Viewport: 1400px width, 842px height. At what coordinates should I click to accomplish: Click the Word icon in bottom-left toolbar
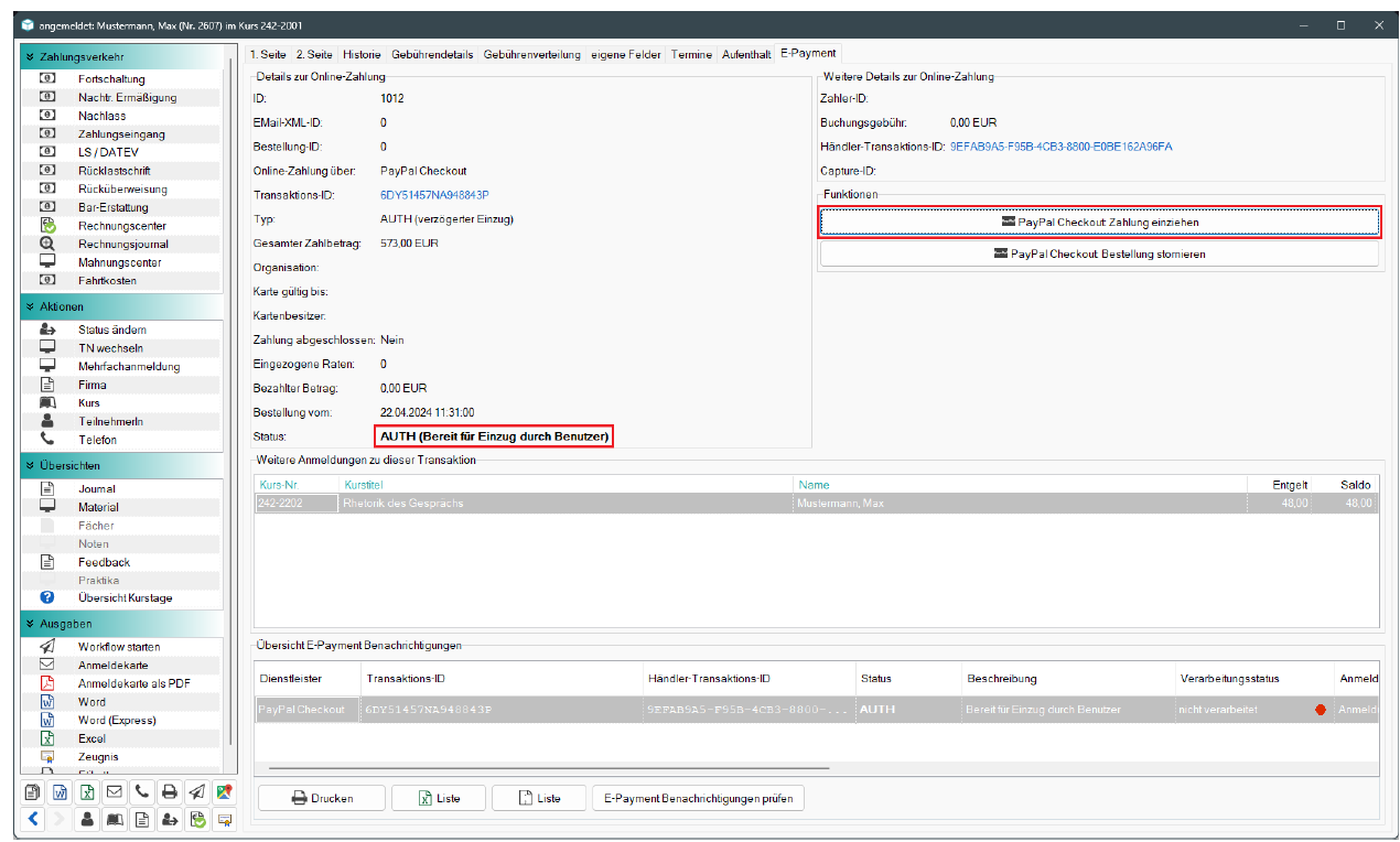click(60, 792)
